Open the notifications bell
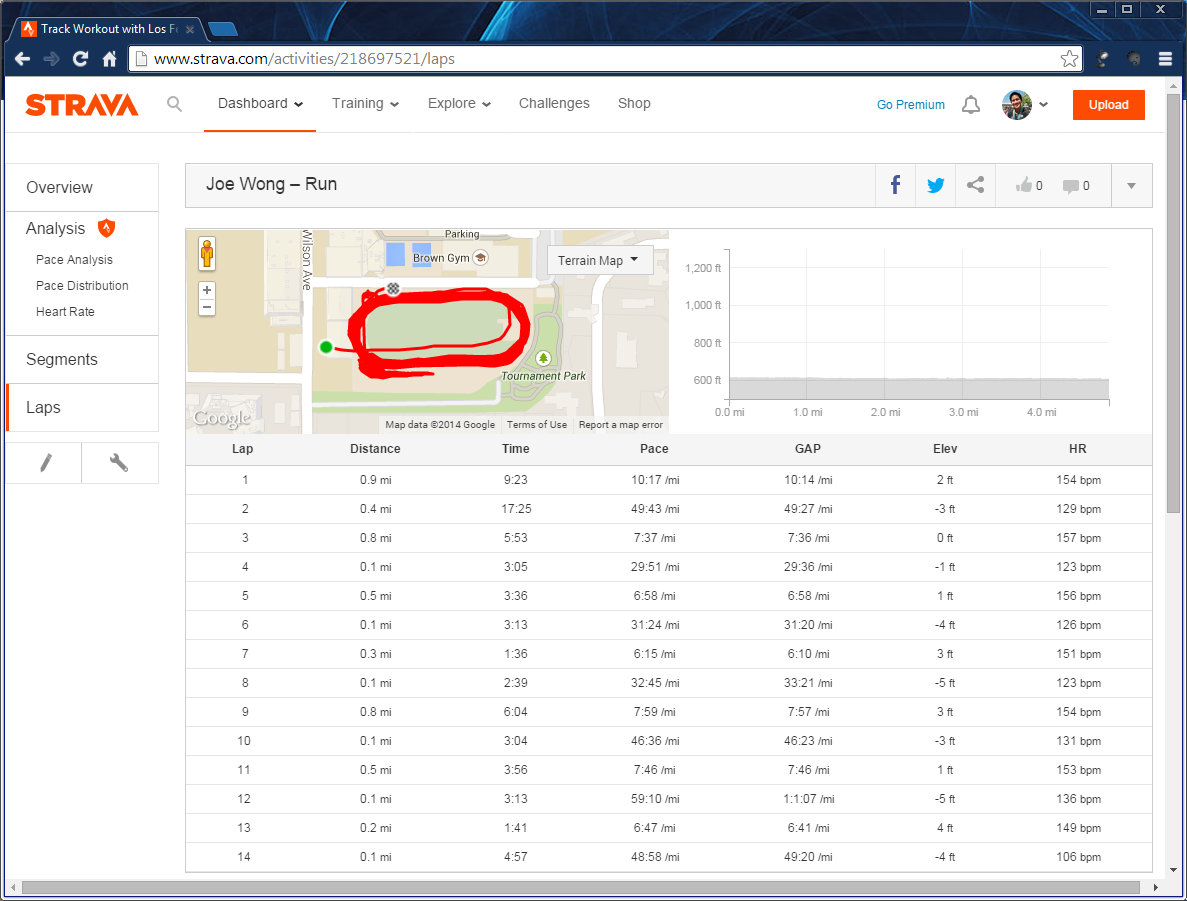Viewport: 1187px width, 901px height. 970,105
